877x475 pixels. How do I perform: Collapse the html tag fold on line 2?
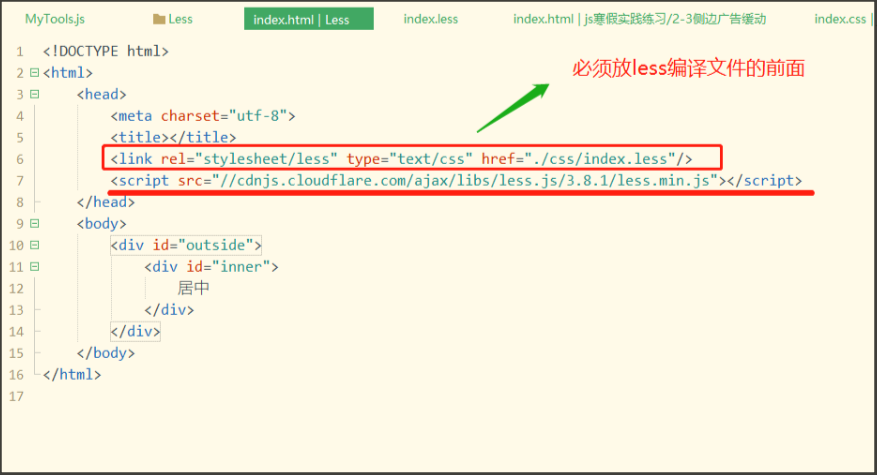(34, 73)
